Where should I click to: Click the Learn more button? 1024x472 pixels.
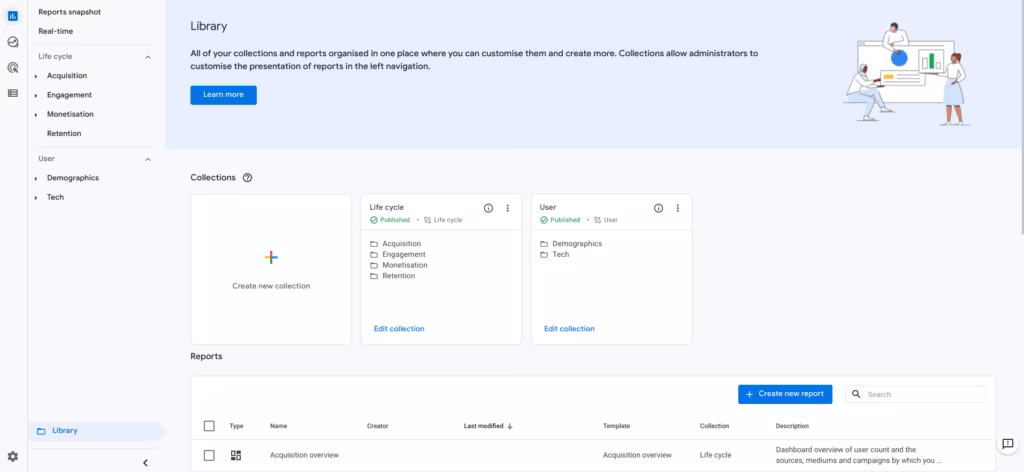223,95
